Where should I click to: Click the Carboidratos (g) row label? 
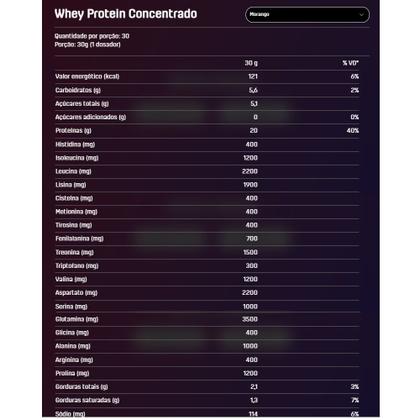(78, 90)
